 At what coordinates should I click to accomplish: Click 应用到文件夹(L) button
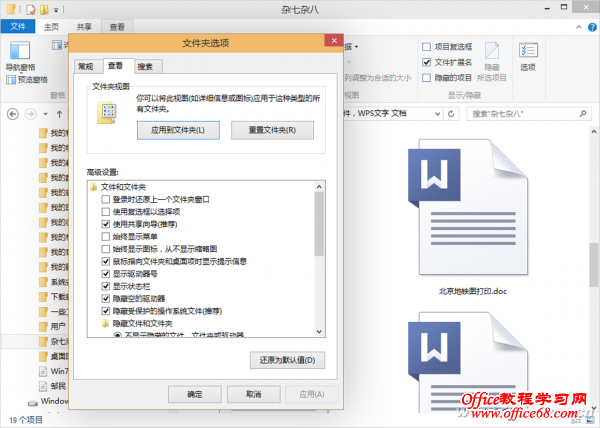point(178,130)
